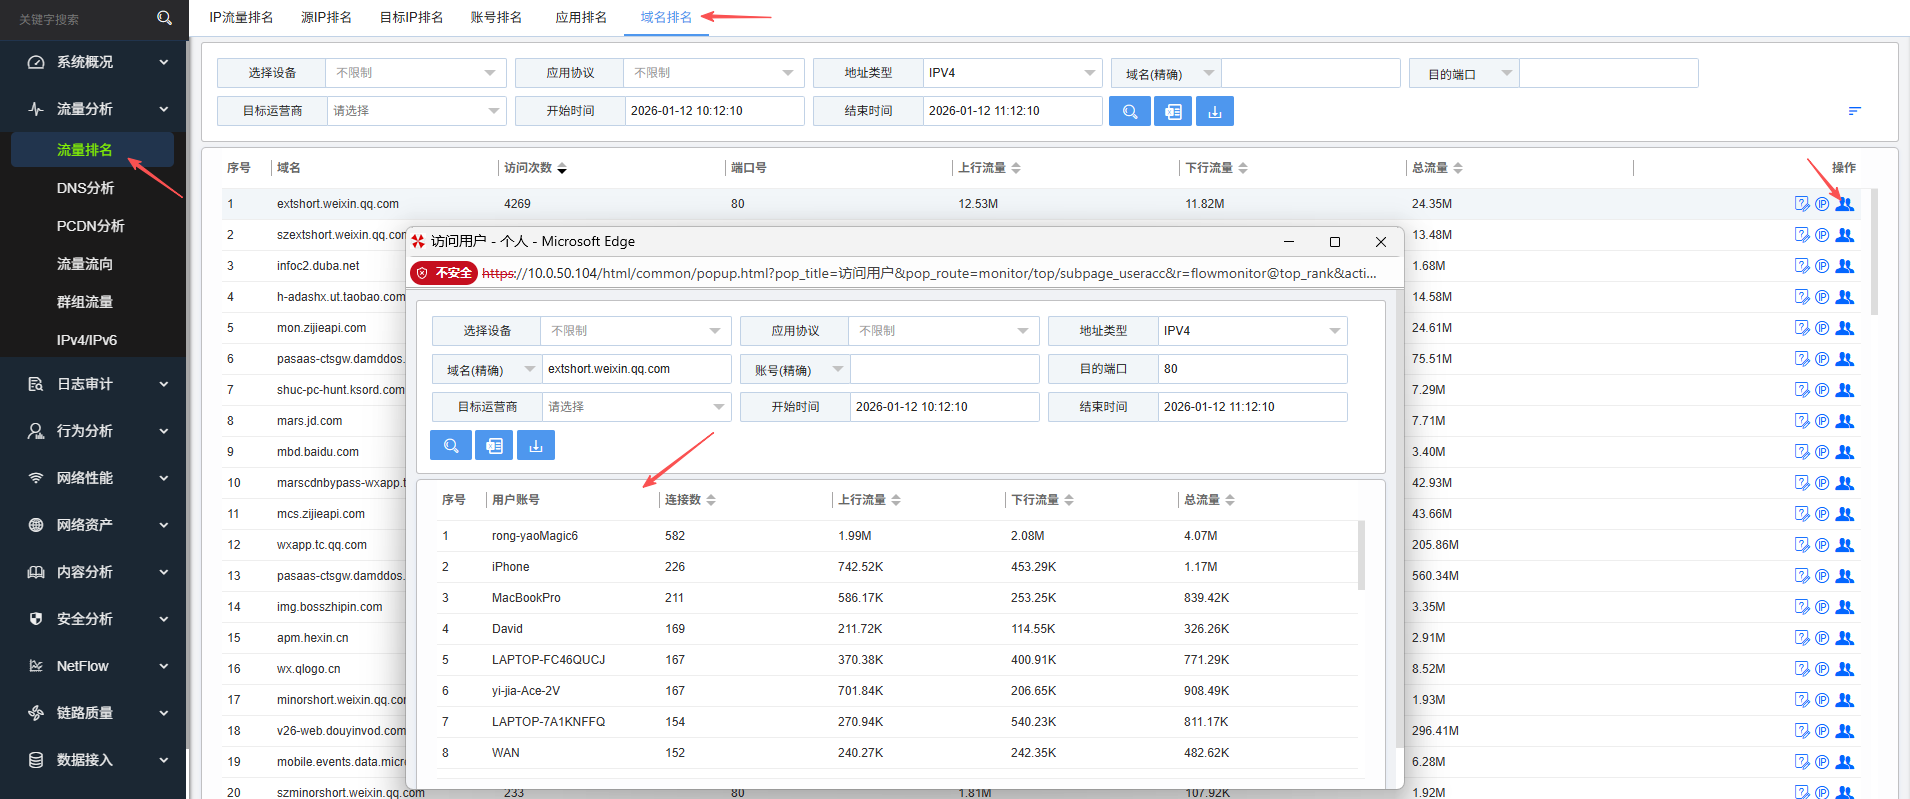The width and height of the screenshot is (1910, 799).
Task: Expand the 日志审计 sidebar menu
Action: point(93,384)
